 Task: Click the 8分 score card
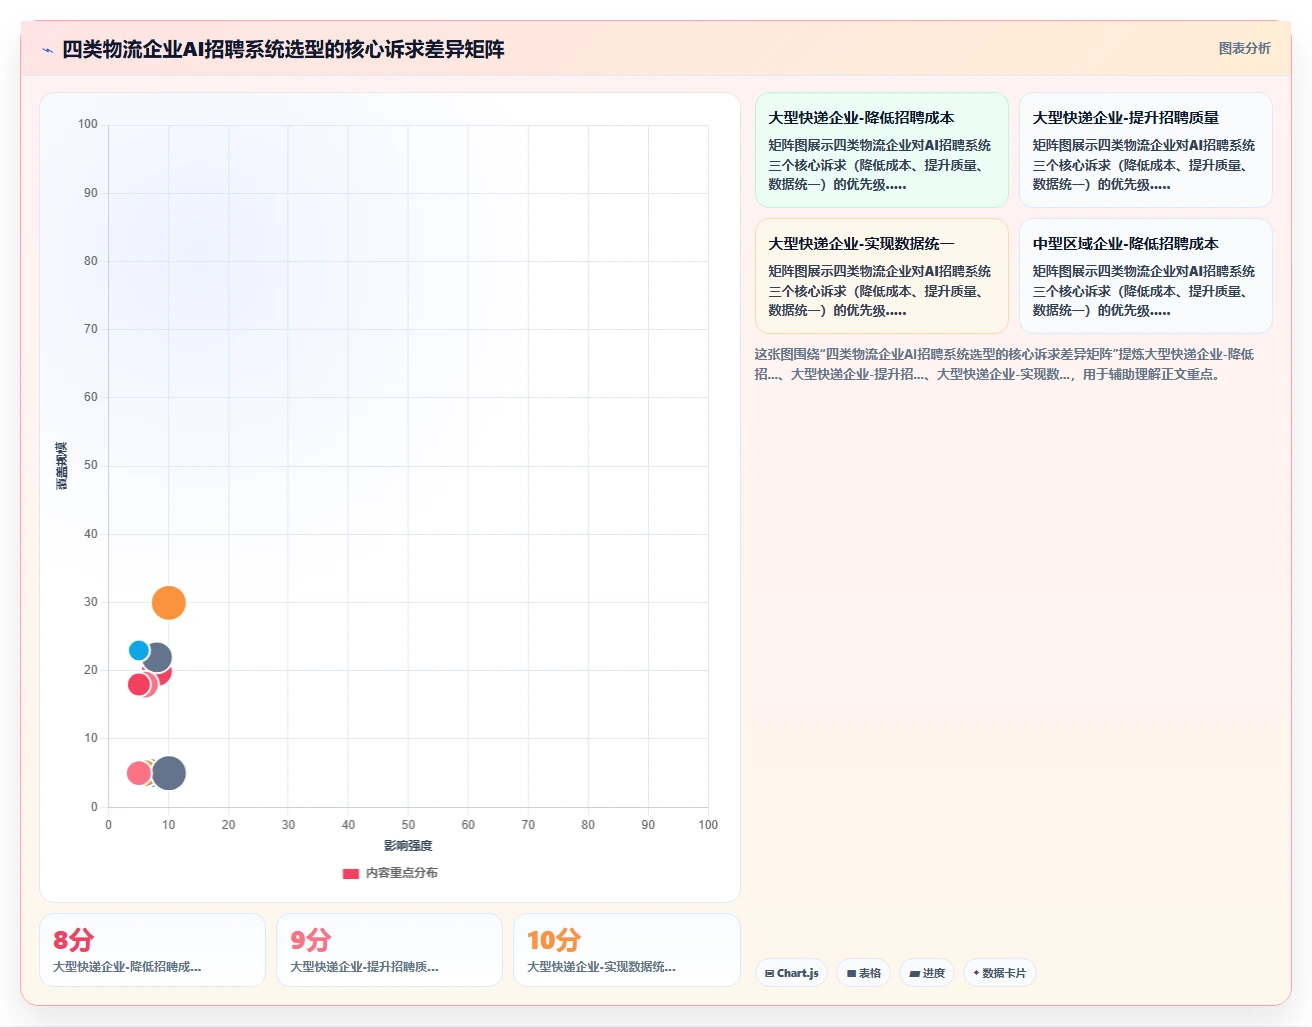(152, 950)
